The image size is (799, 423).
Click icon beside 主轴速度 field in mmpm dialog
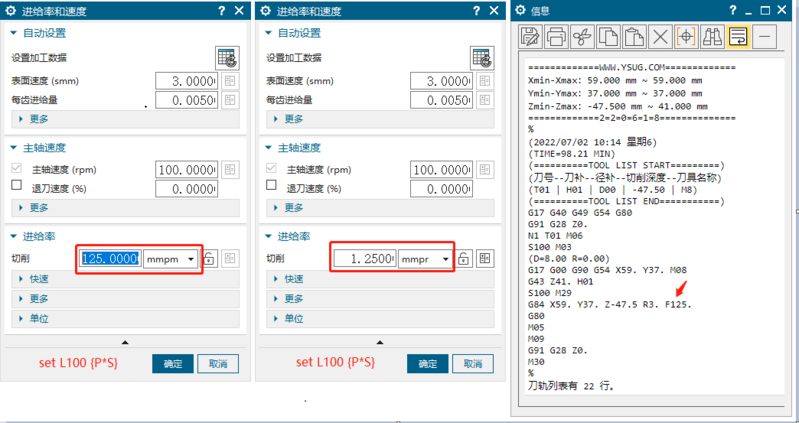click(x=230, y=169)
